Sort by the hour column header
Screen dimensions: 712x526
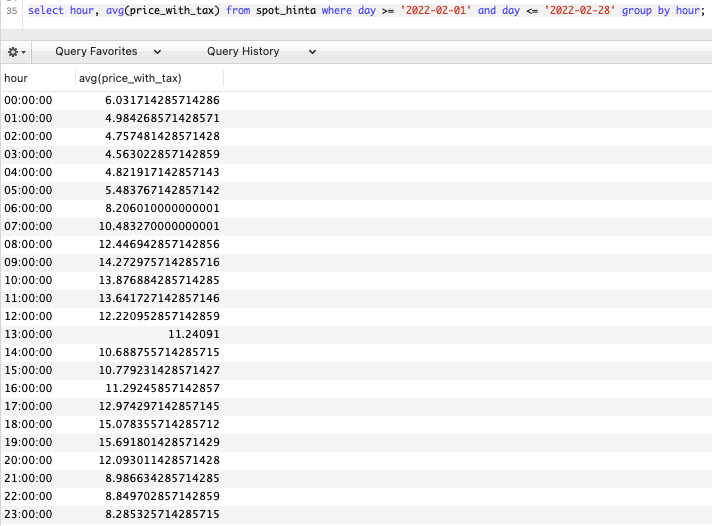point(16,78)
